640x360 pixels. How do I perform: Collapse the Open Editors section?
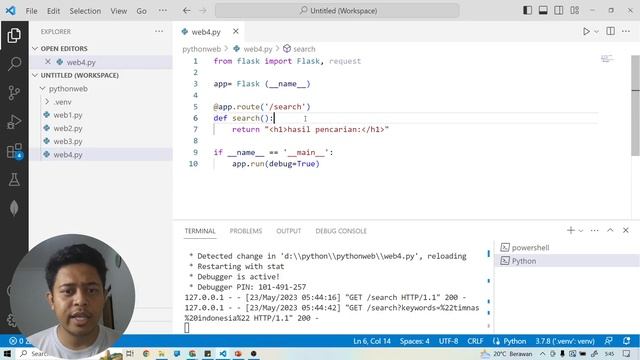[x=35, y=49]
